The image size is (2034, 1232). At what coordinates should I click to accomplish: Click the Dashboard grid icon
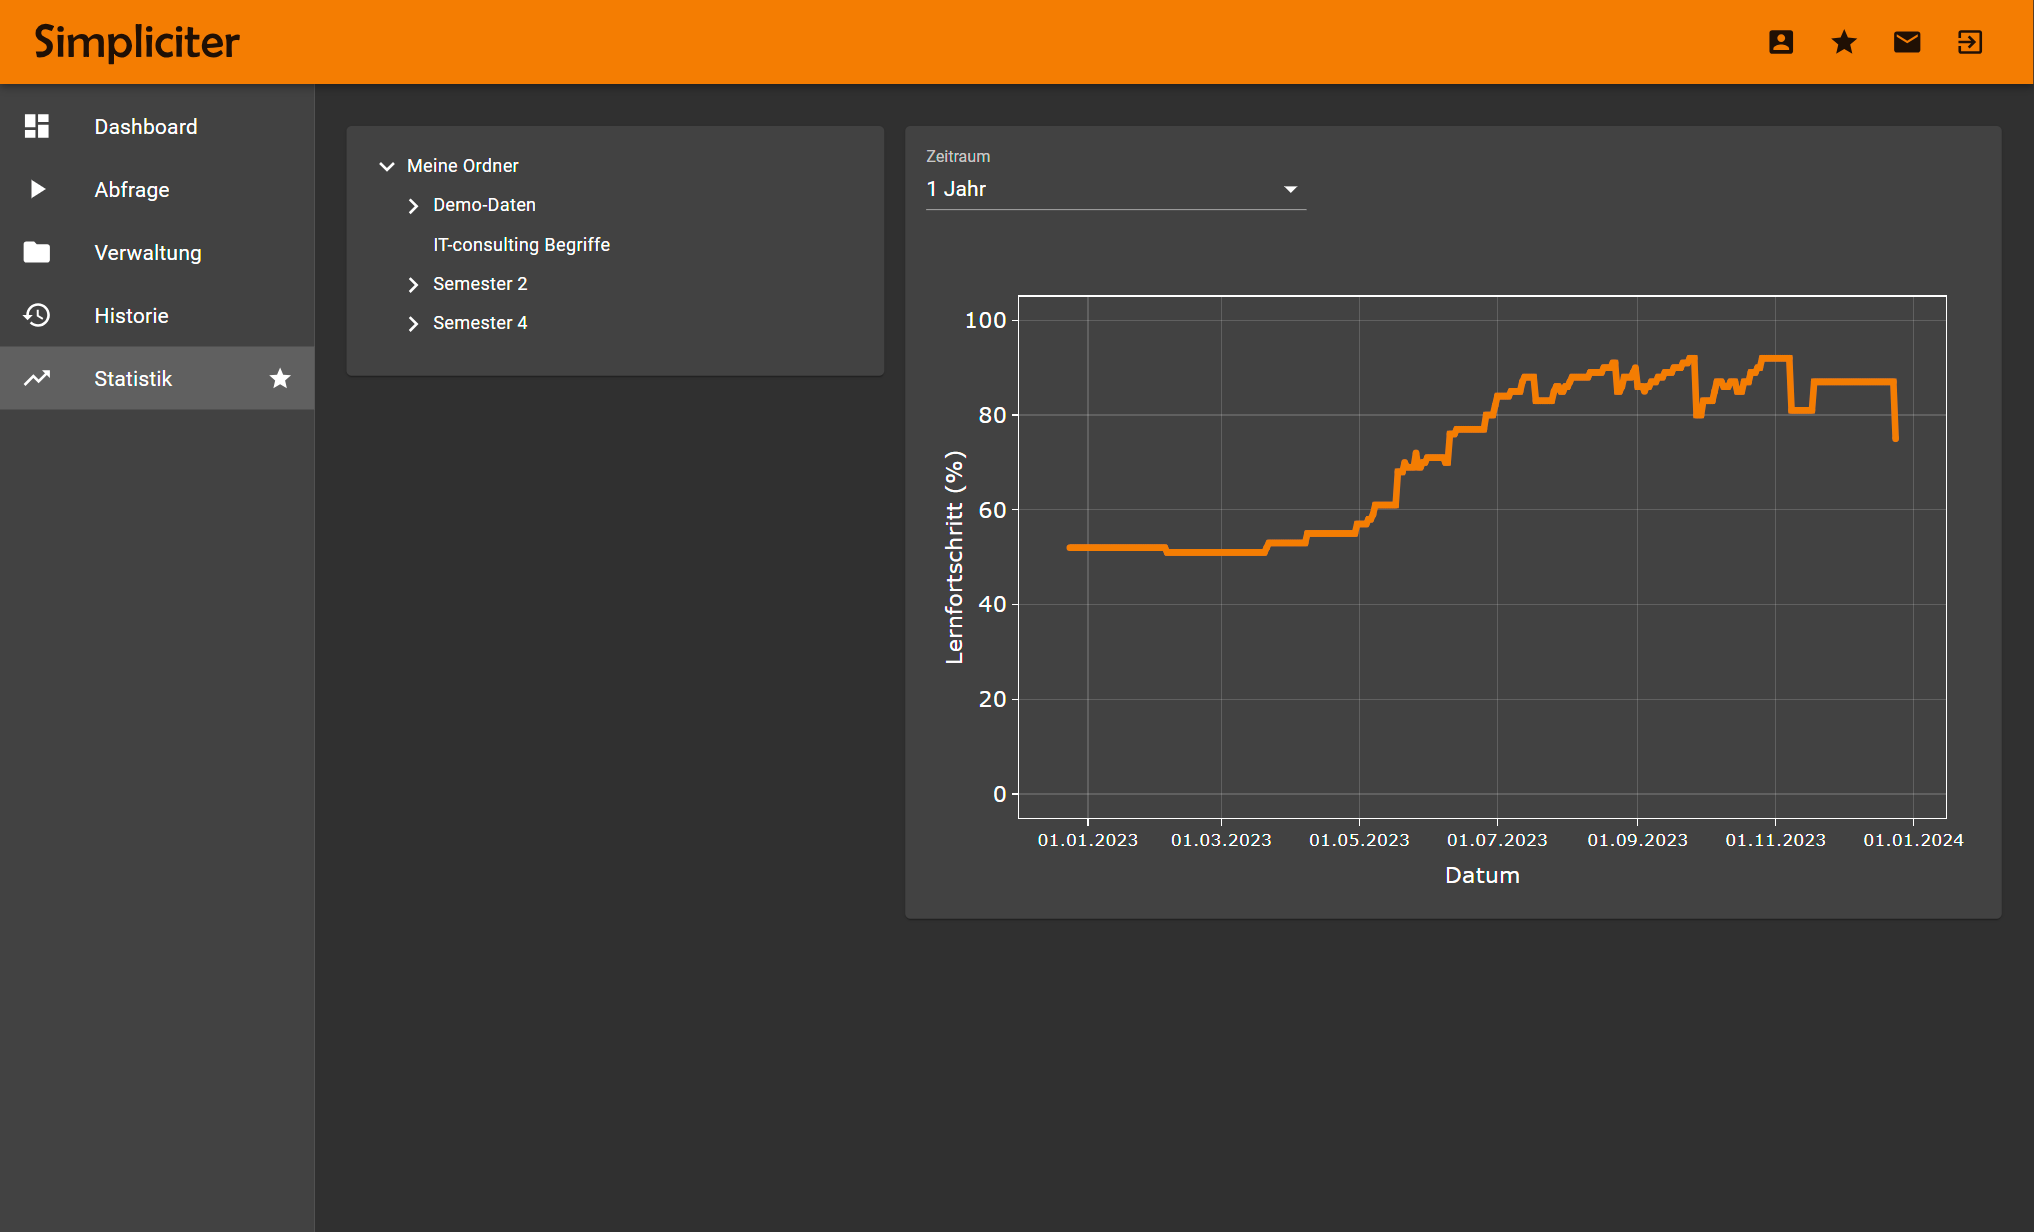tap(37, 126)
